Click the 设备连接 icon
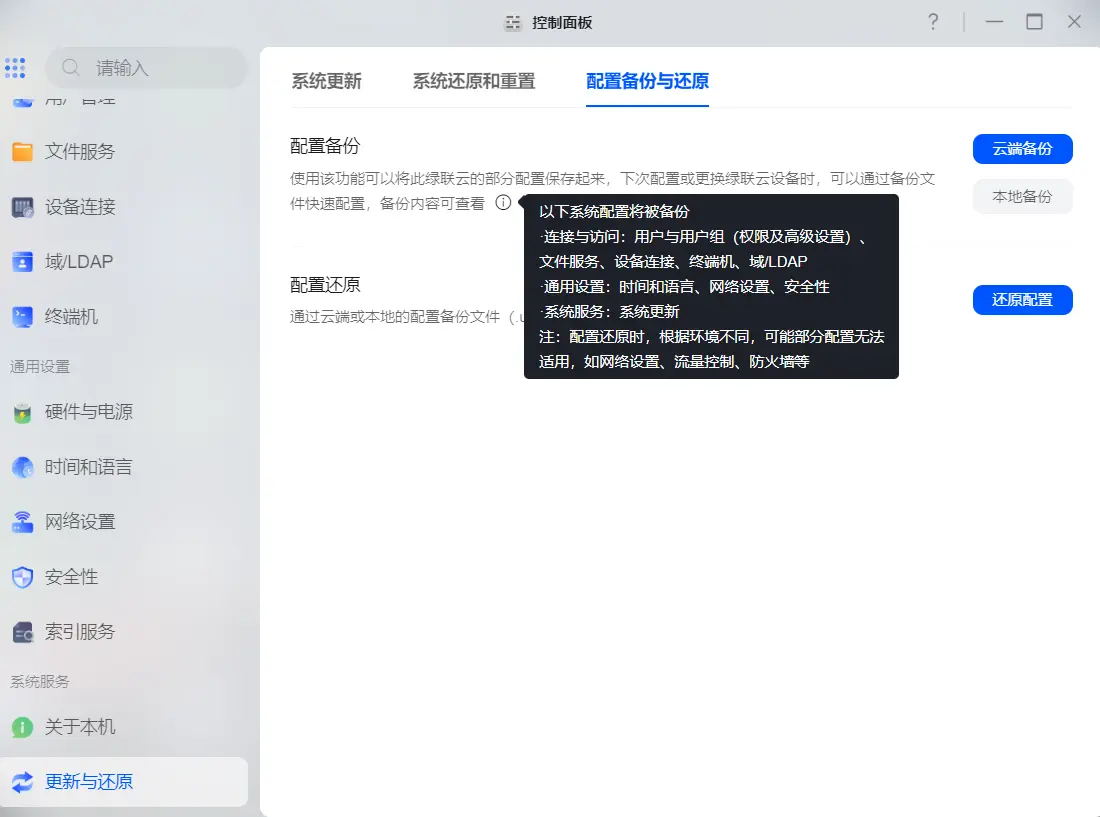The image size is (1100, 817). pos(22,207)
